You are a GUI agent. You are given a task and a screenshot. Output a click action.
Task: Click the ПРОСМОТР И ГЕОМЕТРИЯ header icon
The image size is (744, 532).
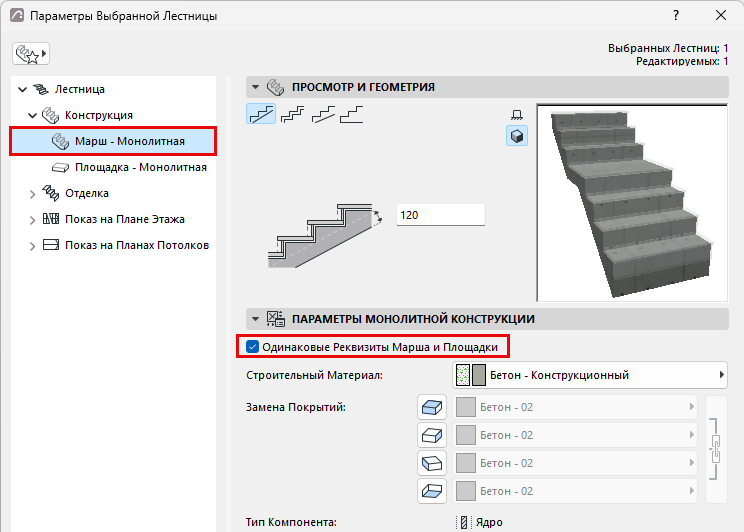275,87
